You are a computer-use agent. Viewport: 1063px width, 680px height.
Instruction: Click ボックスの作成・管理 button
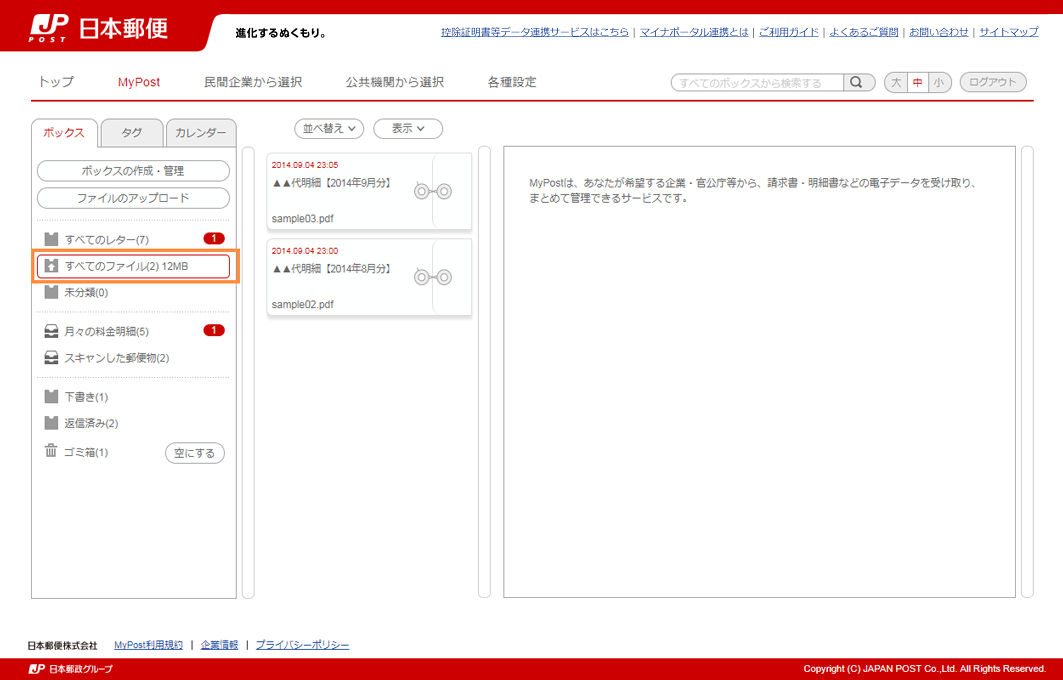tap(133, 171)
